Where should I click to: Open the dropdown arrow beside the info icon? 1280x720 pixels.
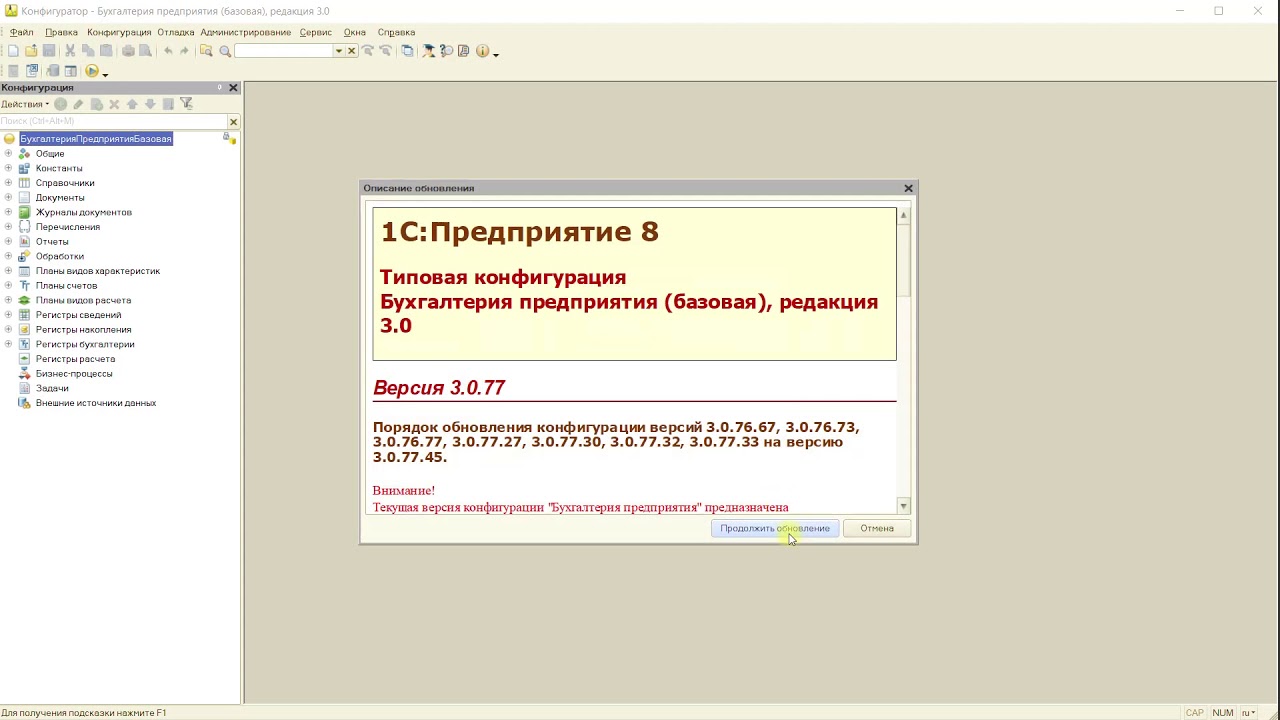(x=496, y=54)
